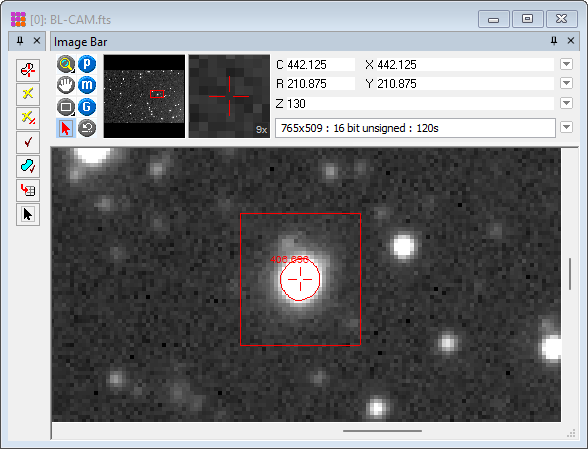
Task: Expand the C/X coordinate row dropdown
Action: pyautogui.click(x=566, y=64)
